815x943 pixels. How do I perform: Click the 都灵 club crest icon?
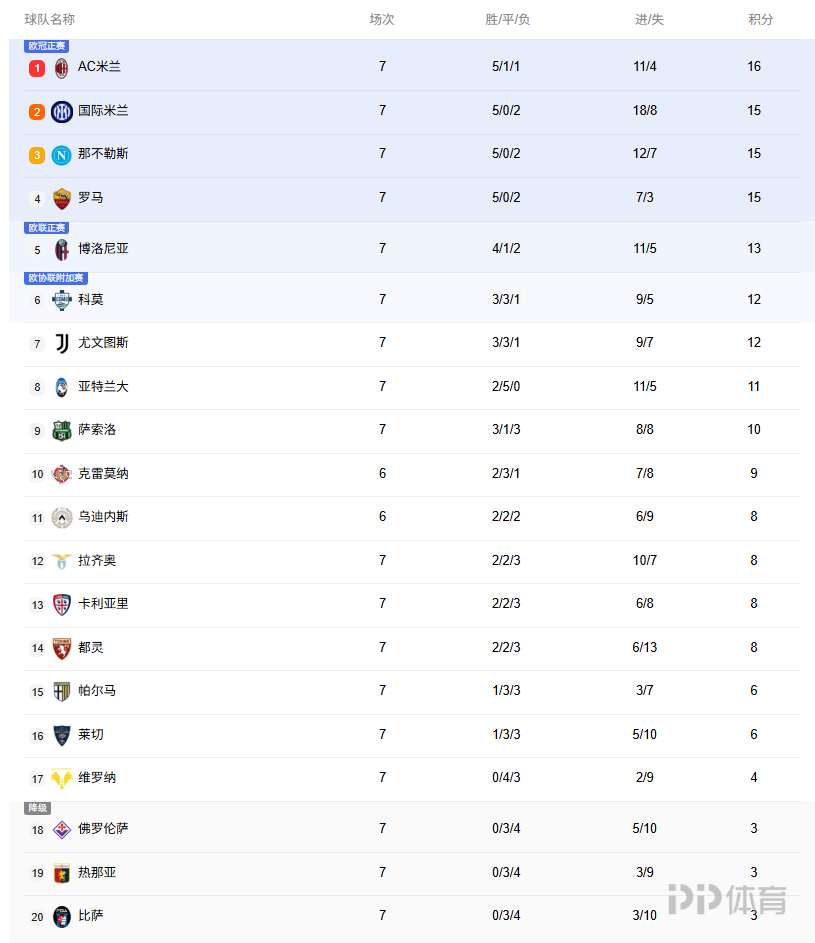click(x=62, y=648)
